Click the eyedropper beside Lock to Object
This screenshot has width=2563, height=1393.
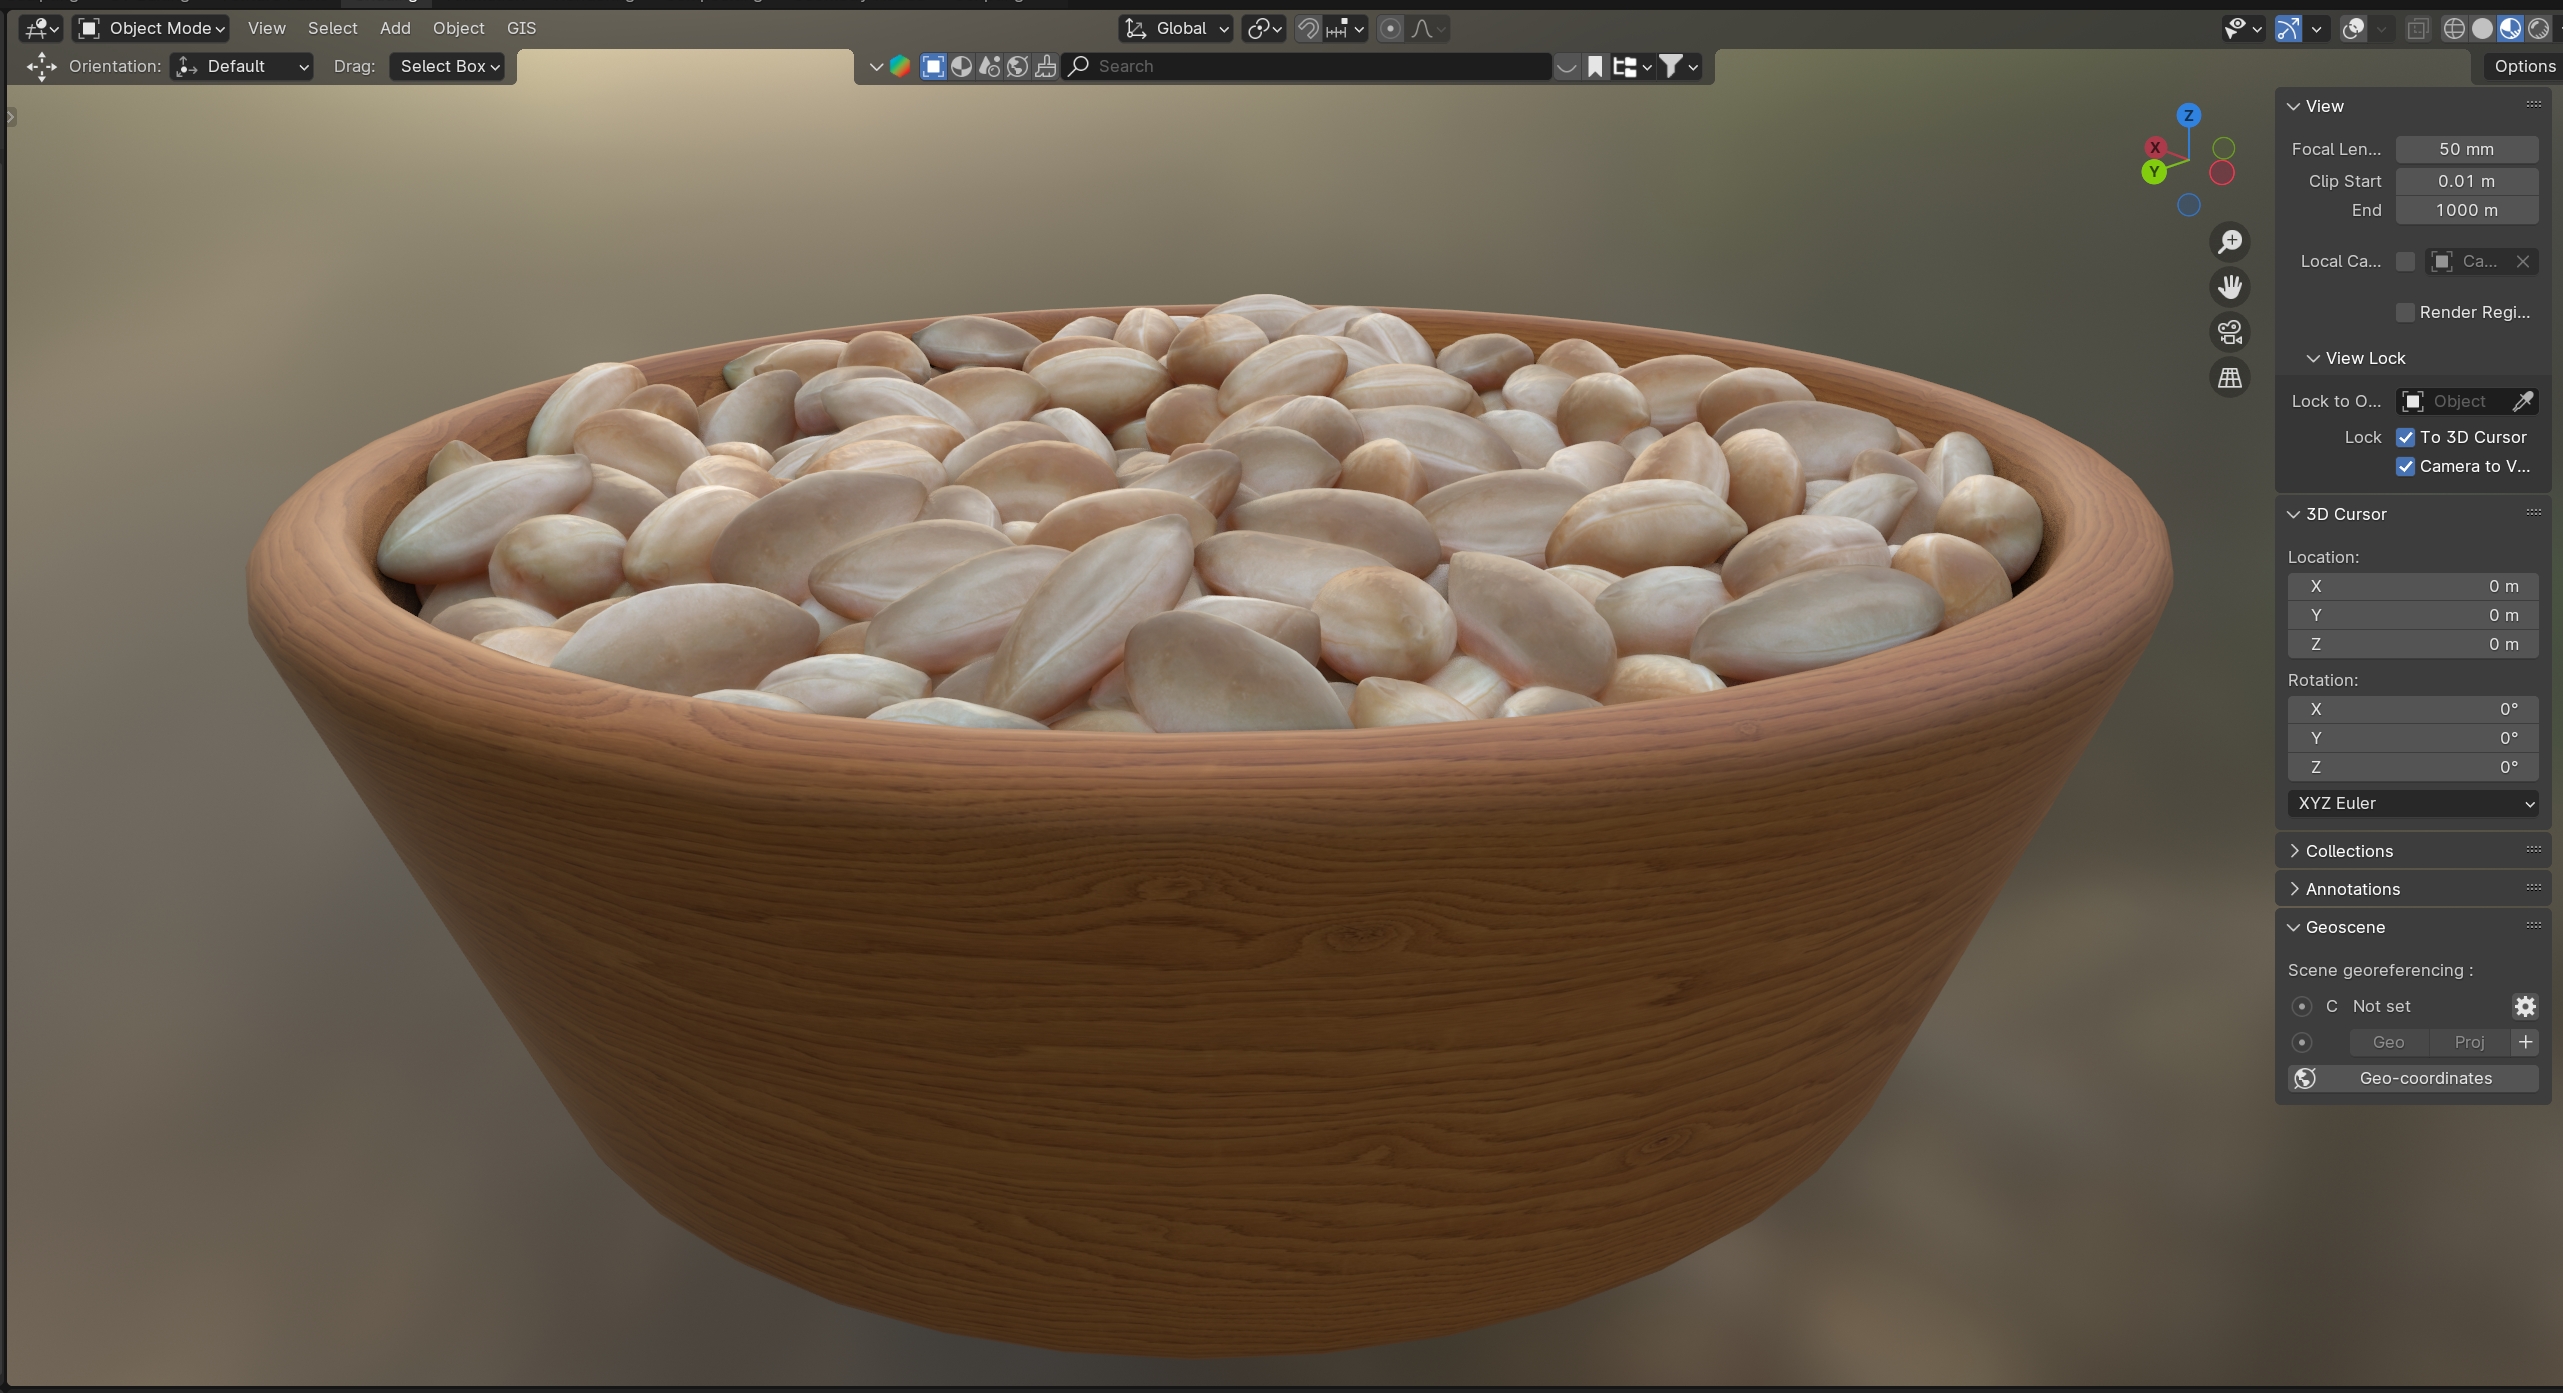[x=2523, y=401]
